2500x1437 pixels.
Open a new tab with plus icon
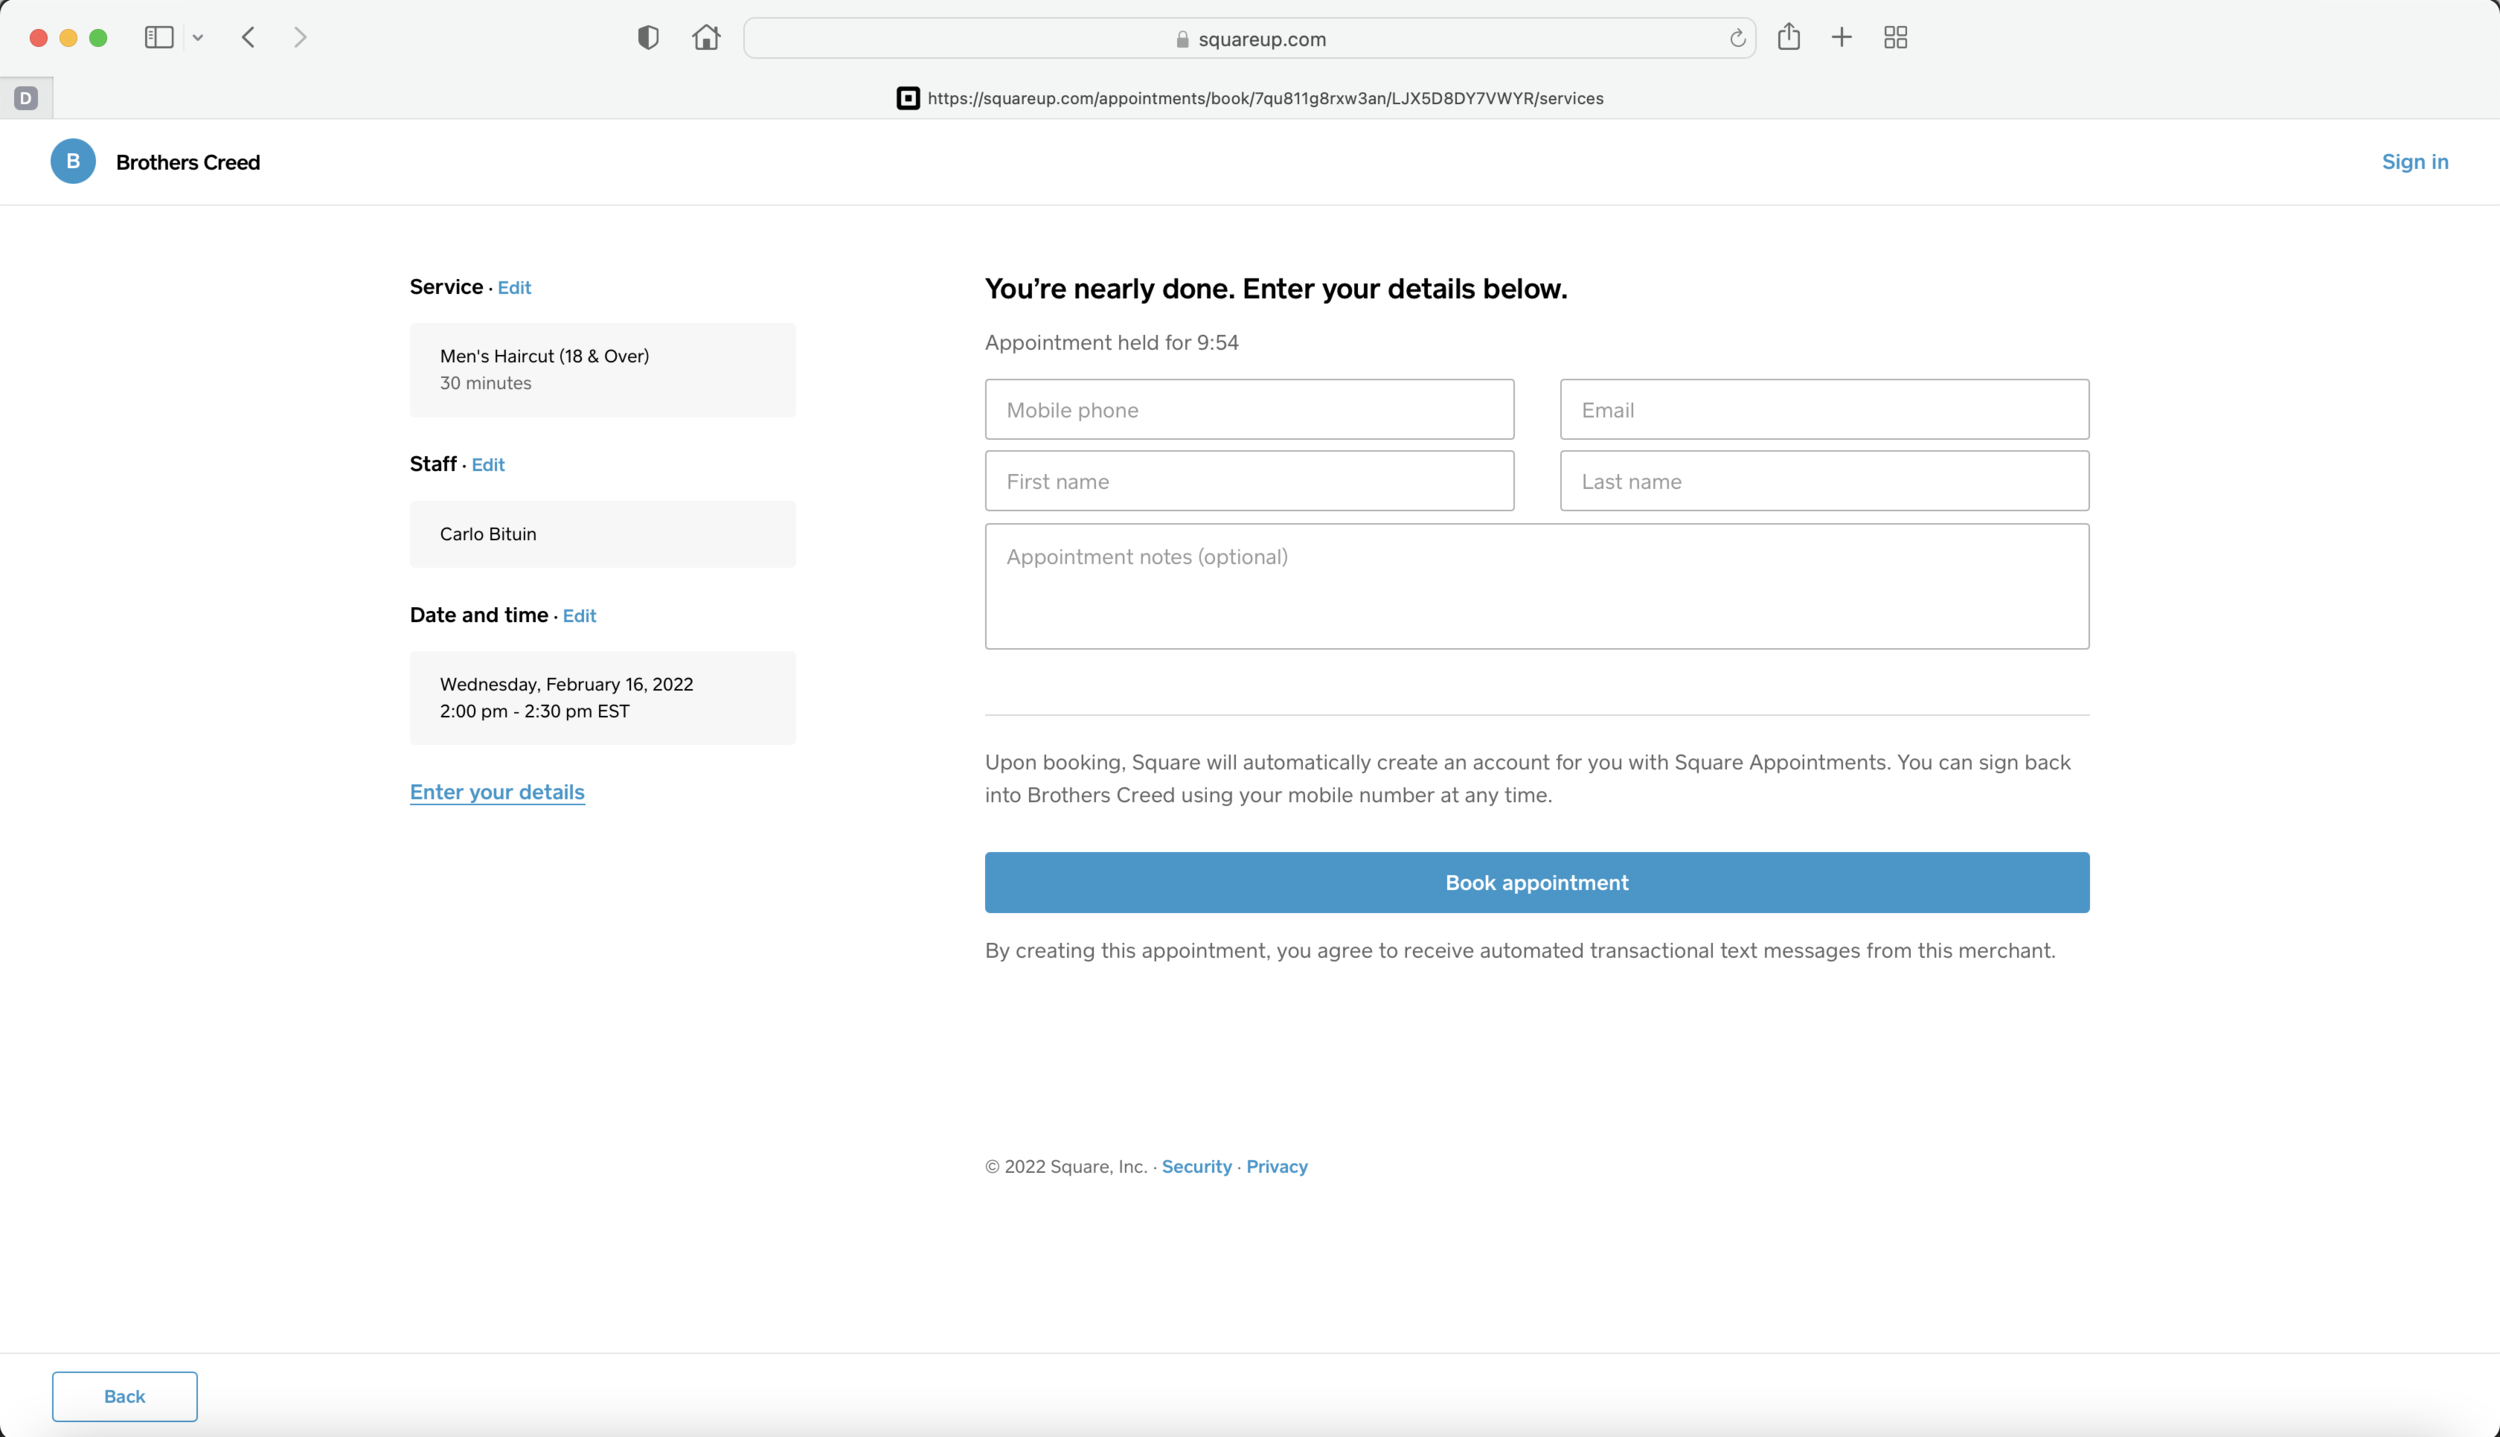click(1841, 38)
